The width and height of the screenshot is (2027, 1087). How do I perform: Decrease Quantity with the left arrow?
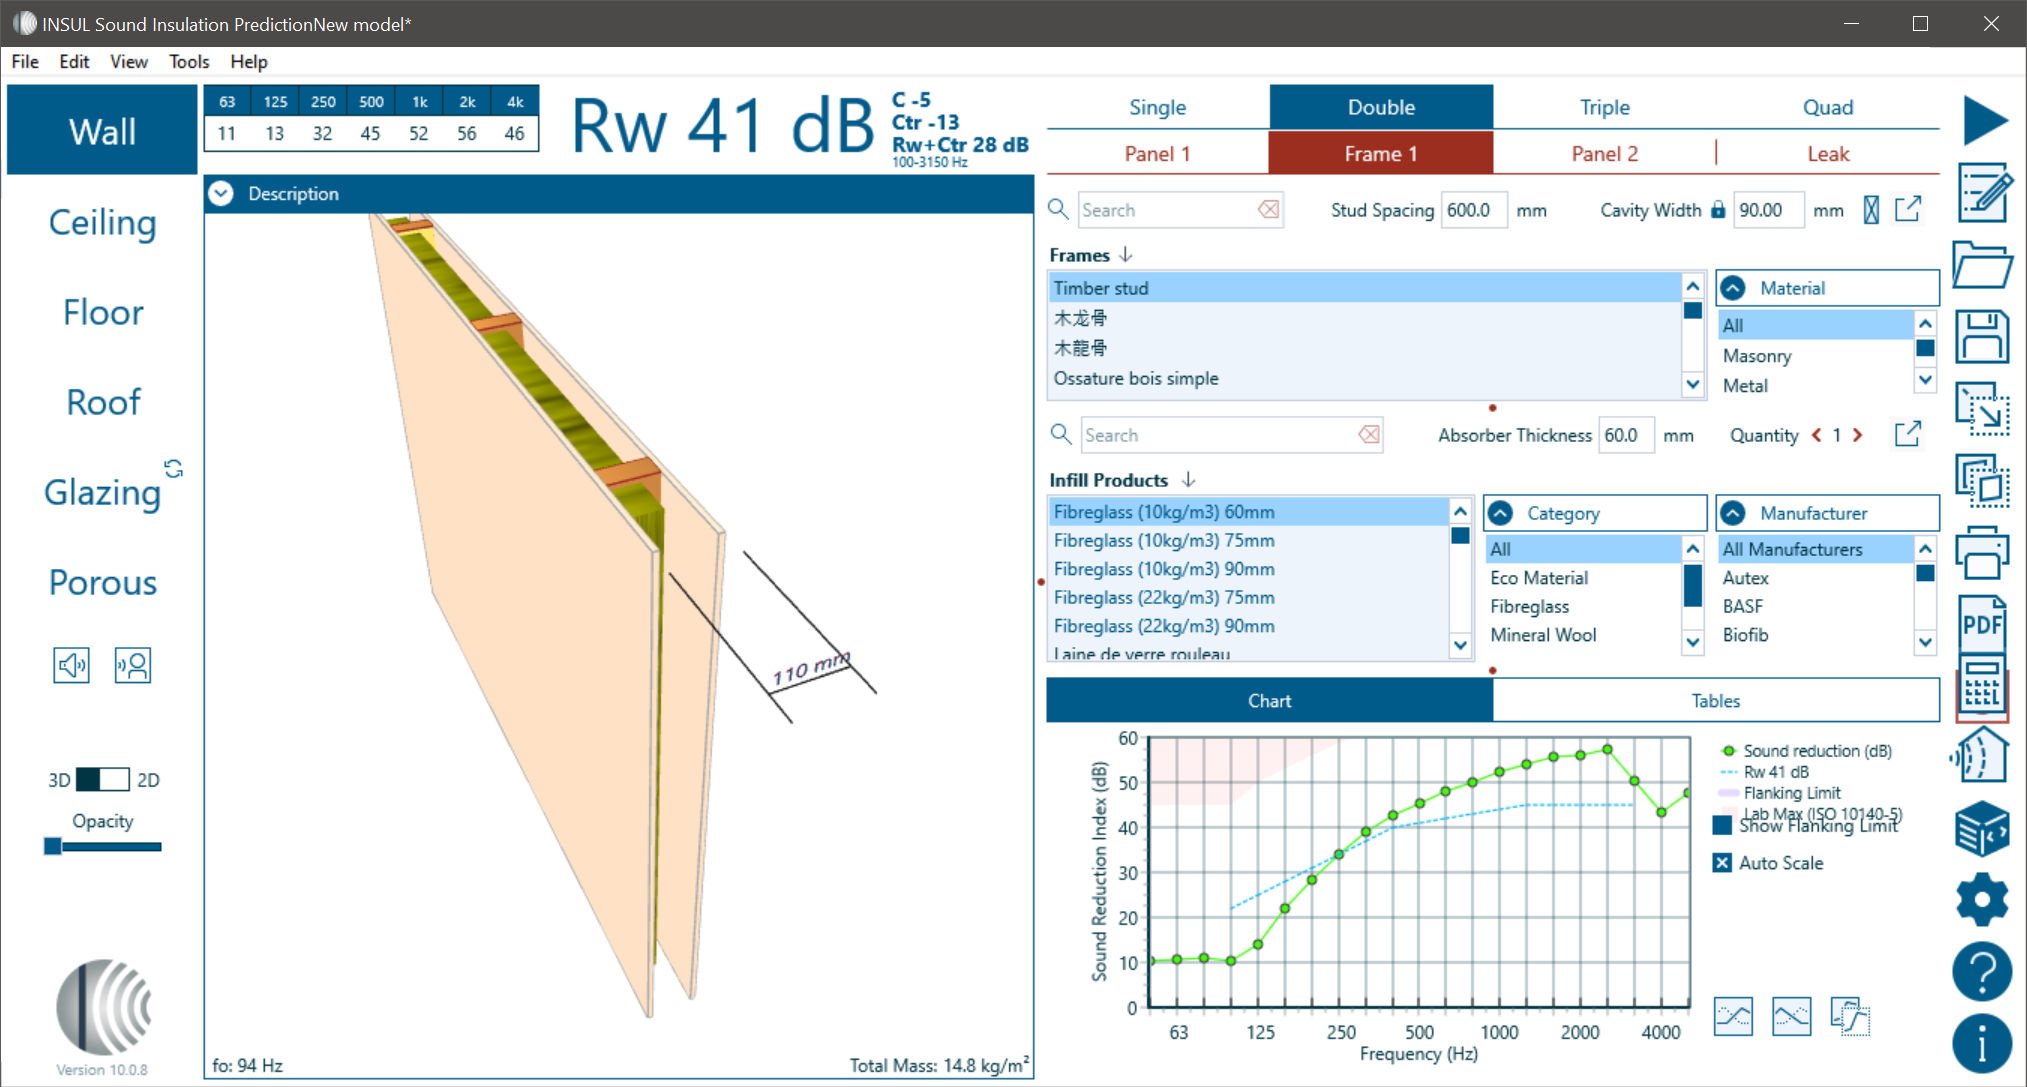(x=1817, y=435)
